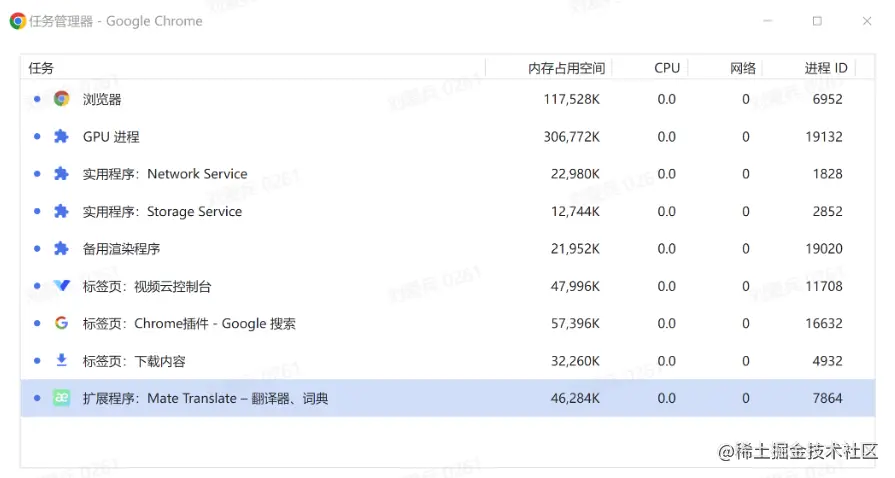This screenshot has width=895, height=478.
Task: Click the Mate Translate extension icon
Action: (62, 398)
